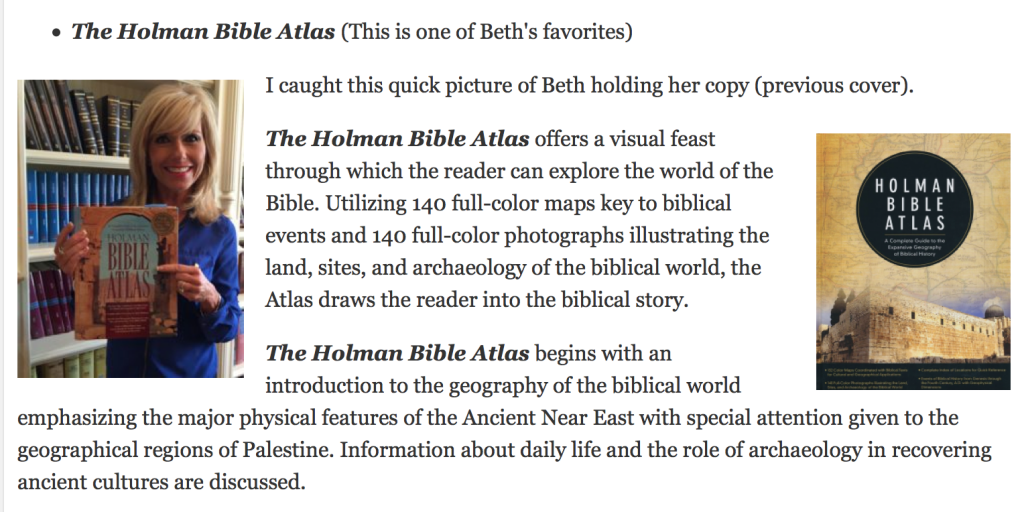Click the bold title before 'offers a visual feast'
1024x512 pixels.
pos(397,139)
